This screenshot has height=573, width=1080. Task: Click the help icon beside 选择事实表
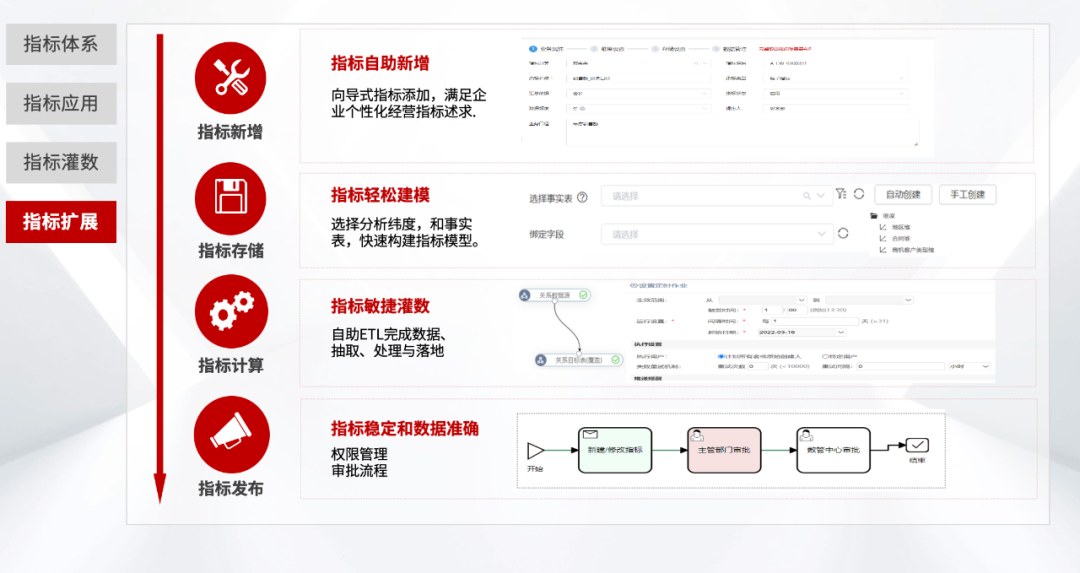[x=583, y=198]
